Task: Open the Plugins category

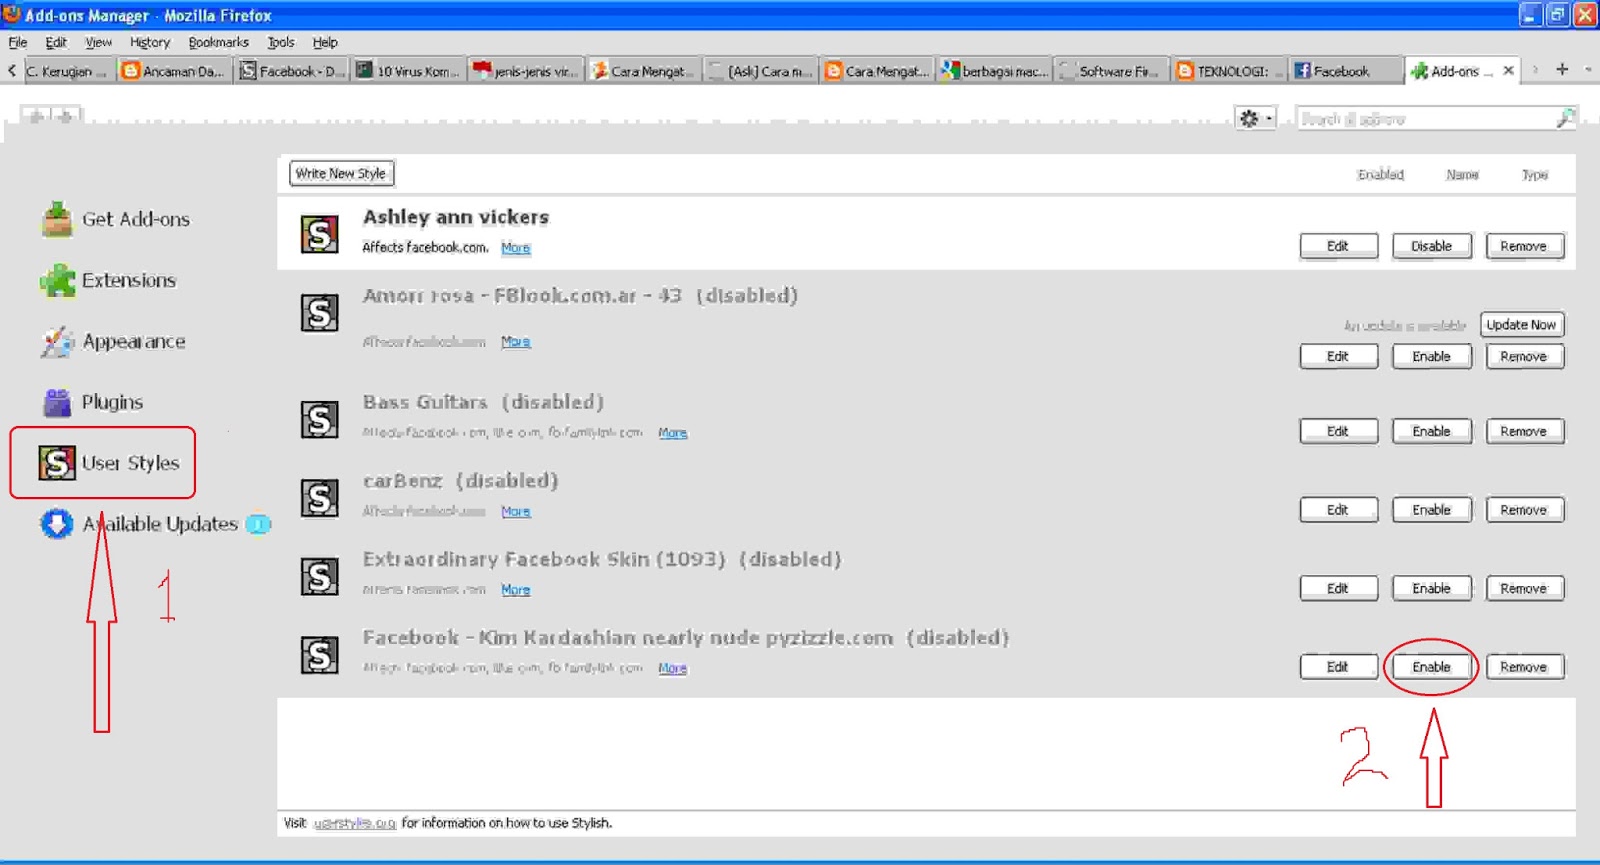Action: [x=93, y=402]
